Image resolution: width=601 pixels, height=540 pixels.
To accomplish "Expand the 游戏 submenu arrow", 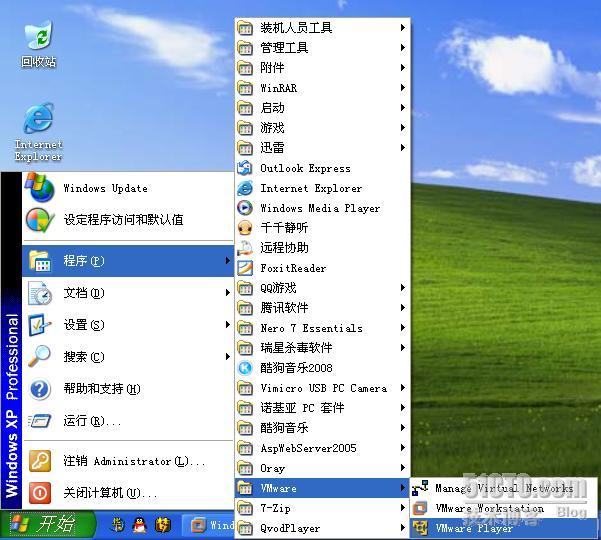I will (402, 127).
